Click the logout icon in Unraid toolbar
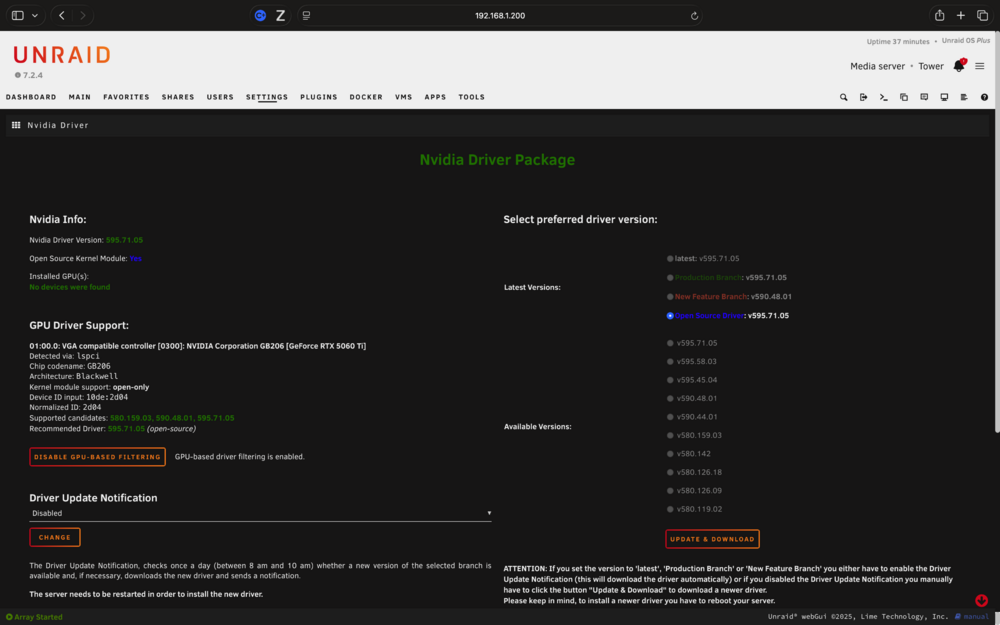The image size is (1000, 625). (x=864, y=97)
